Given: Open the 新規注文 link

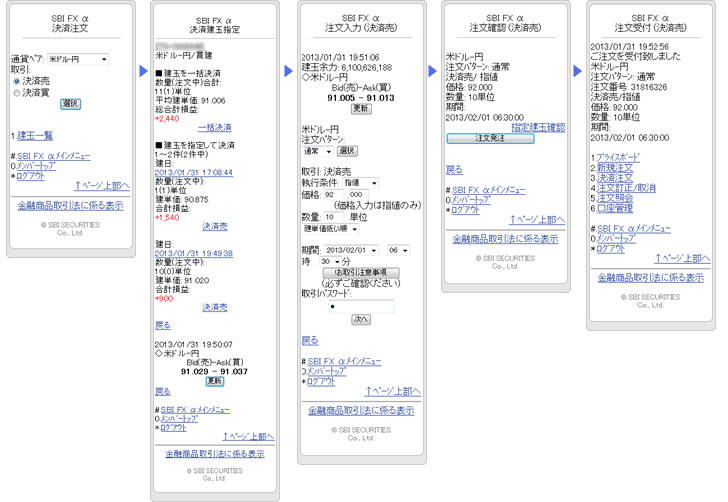Looking at the screenshot, I should pos(615,168).
